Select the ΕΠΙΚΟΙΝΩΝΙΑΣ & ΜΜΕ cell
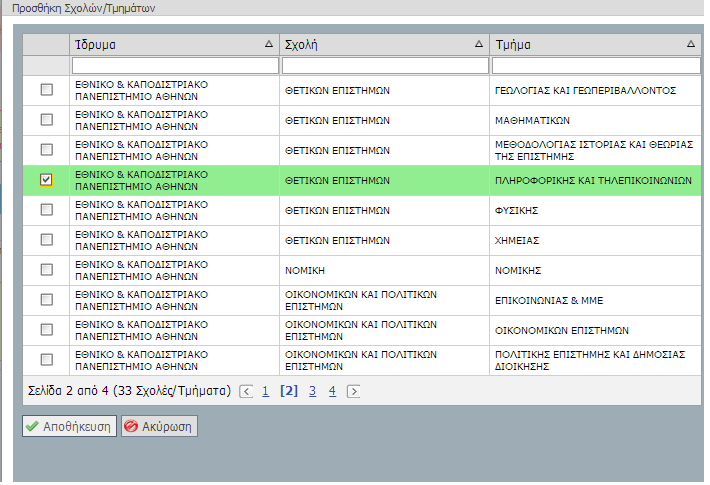The image size is (710, 485). tap(595, 300)
